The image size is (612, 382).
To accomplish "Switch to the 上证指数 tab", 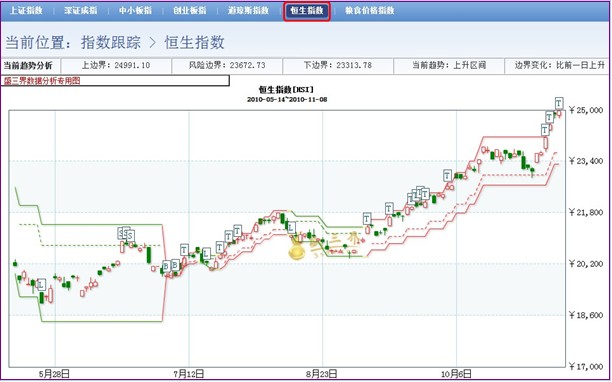I will point(26,11).
